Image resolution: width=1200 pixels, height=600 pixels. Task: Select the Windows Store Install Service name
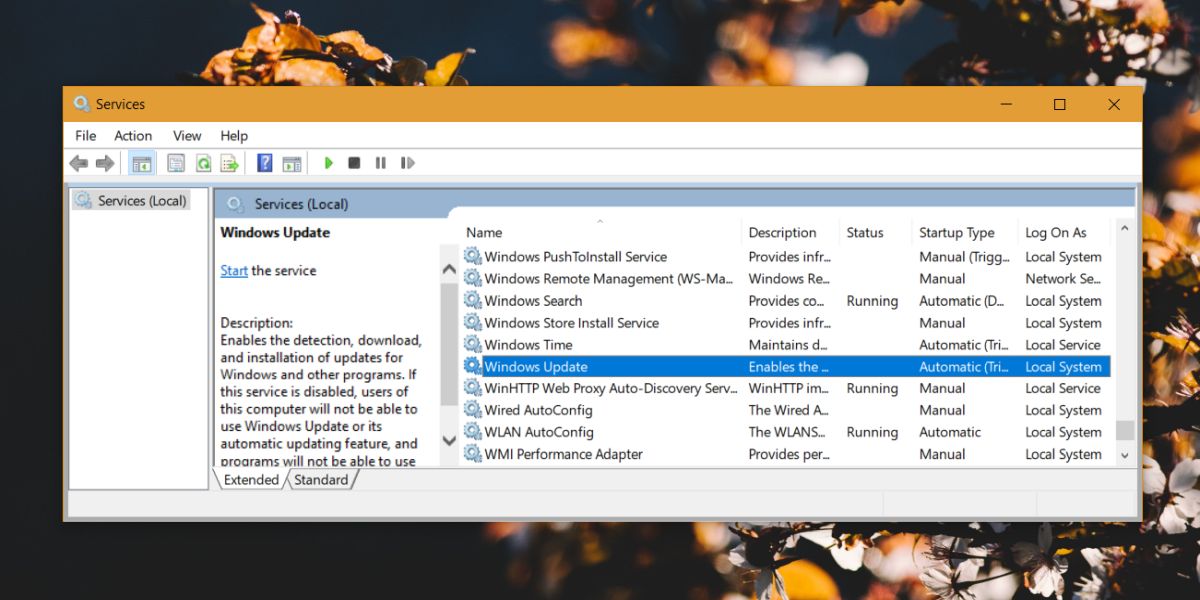tap(572, 323)
